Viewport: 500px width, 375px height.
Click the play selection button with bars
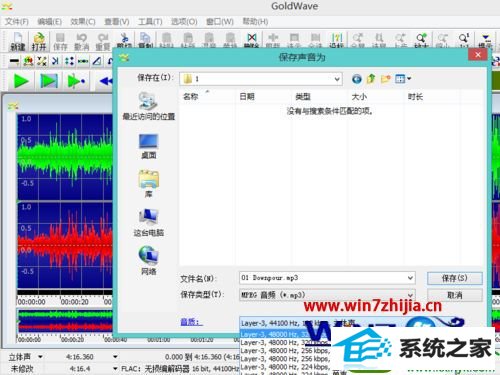click(49, 81)
